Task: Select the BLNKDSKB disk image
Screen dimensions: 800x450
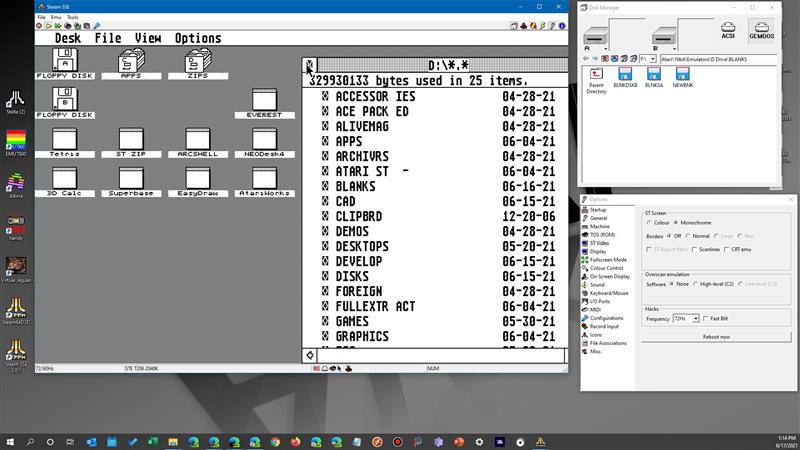Action: pos(625,77)
